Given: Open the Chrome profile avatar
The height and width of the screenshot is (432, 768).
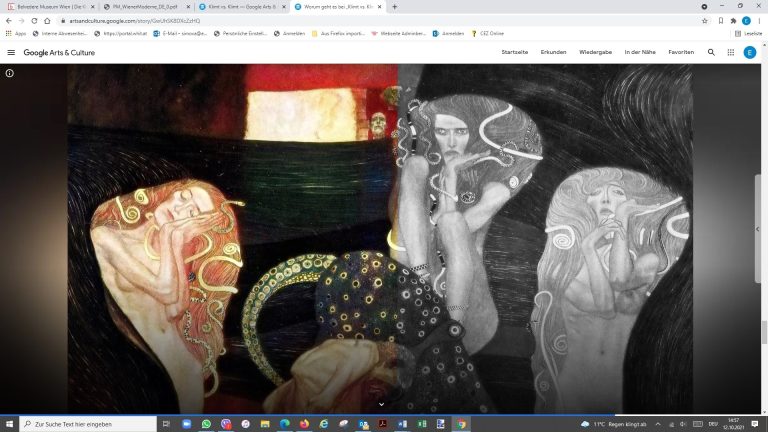Looking at the screenshot, I should click(x=746, y=21).
